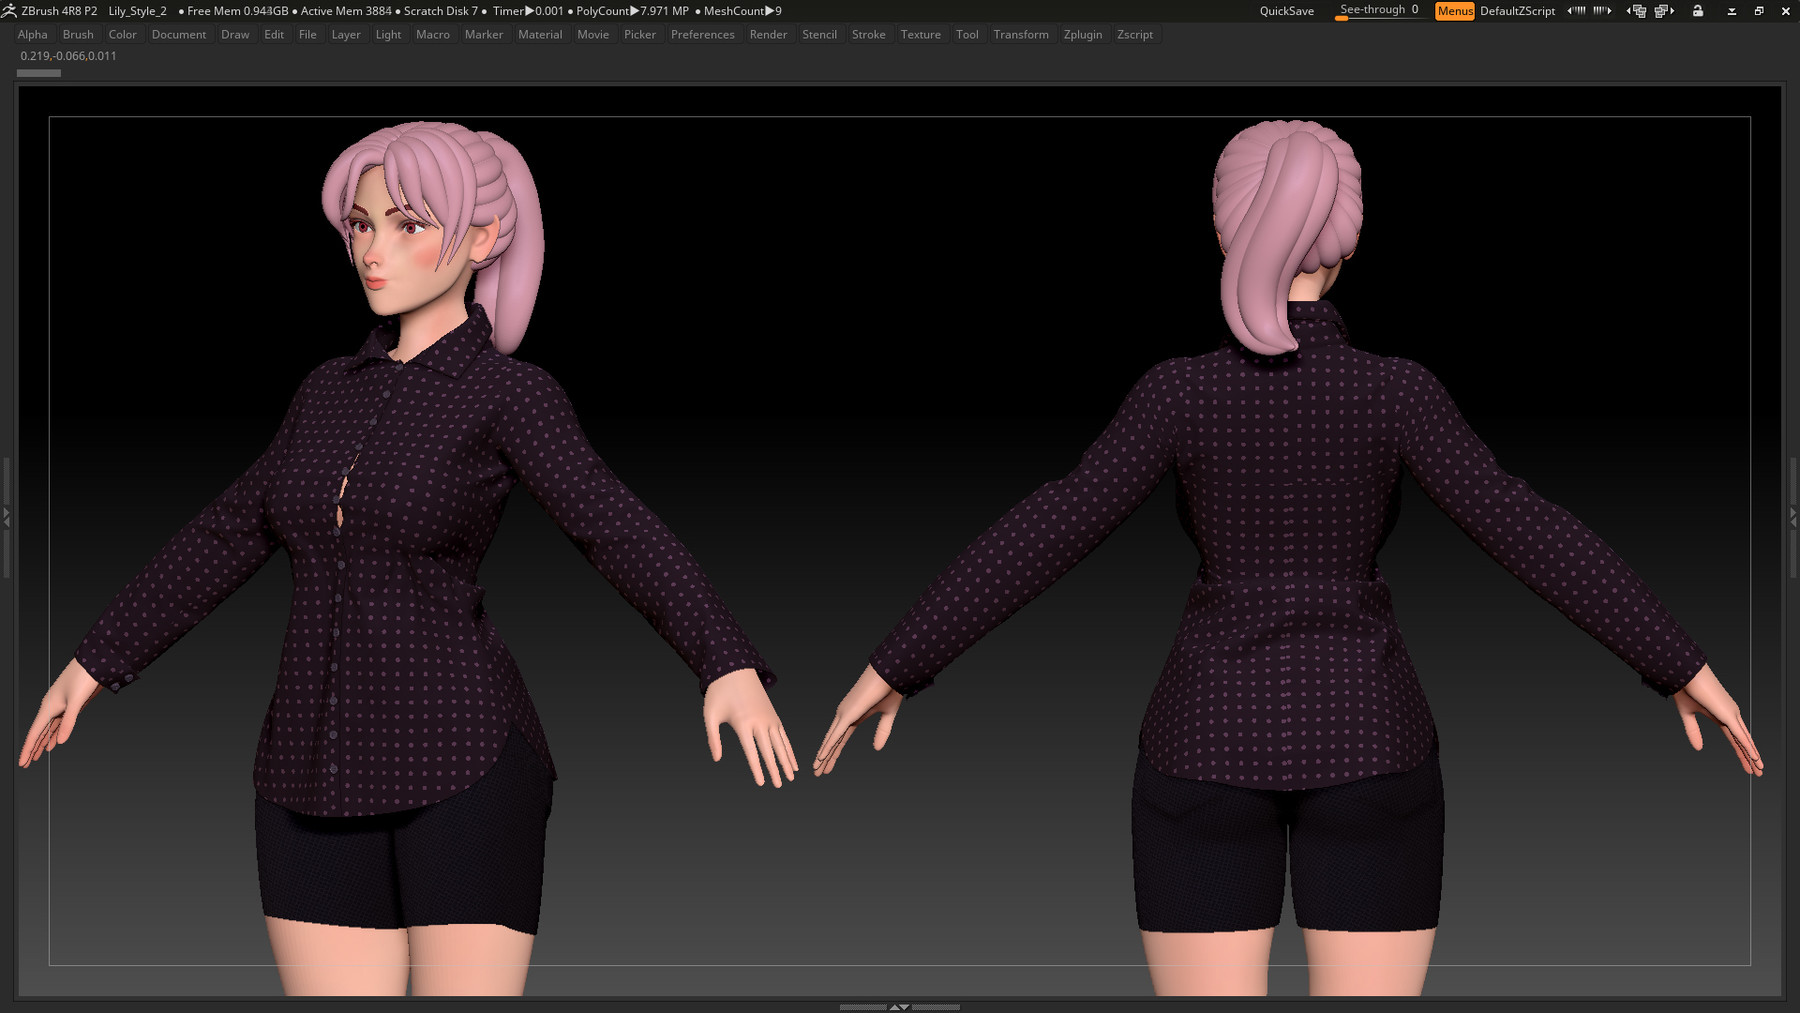Viewport: 1800px width, 1013px height.
Task: Click the 'Scratch Disk 7' status text
Action: (x=441, y=11)
